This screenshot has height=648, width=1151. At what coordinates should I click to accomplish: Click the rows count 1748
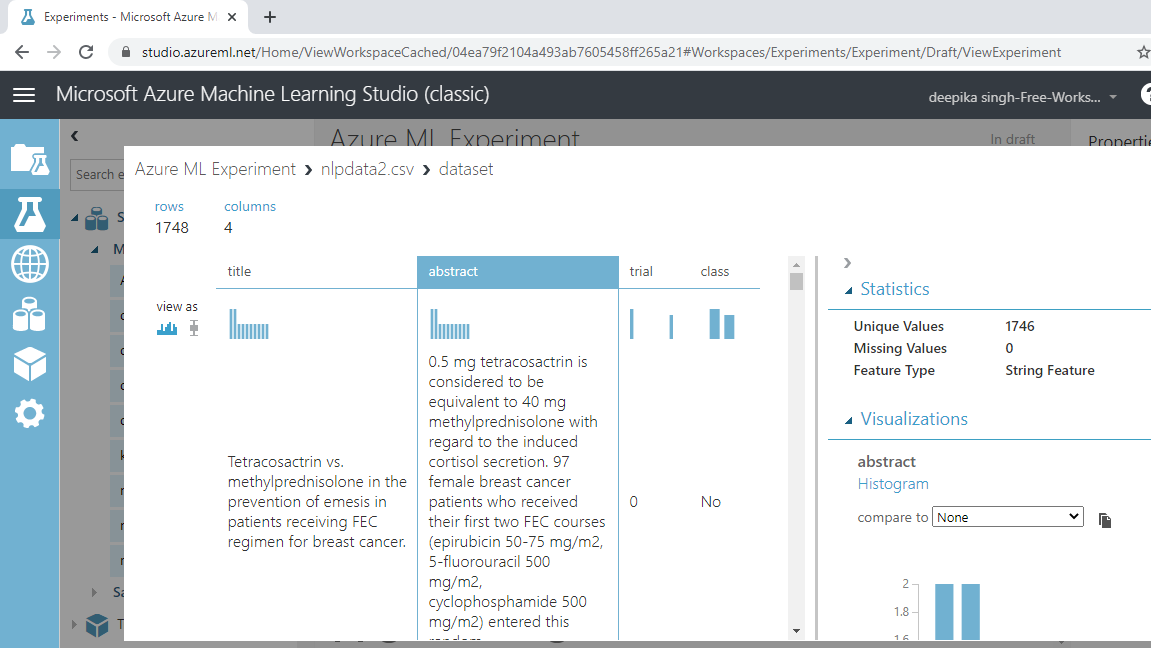click(172, 228)
